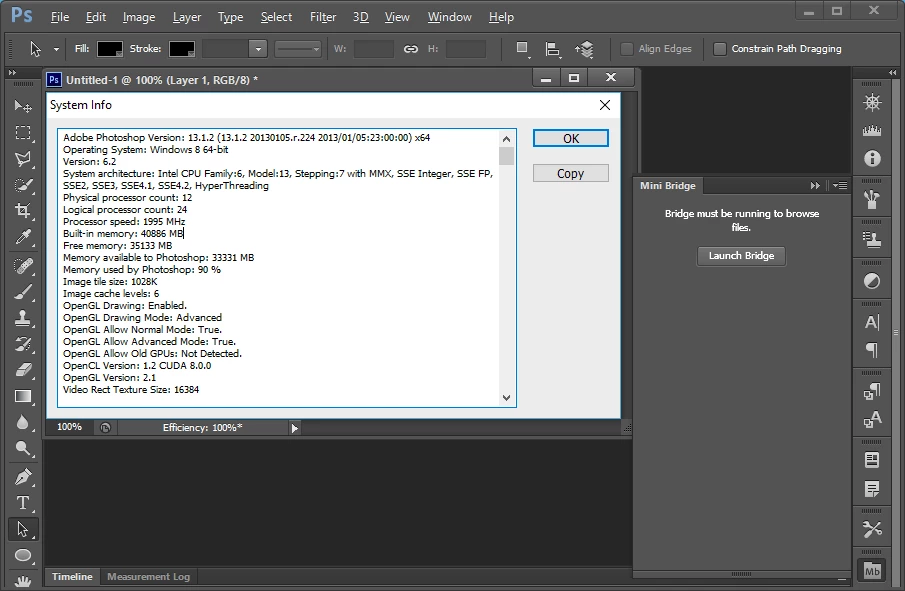Open the tool preset picker arrow
This screenshot has height=591, width=905.
pyautogui.click(x=56, y=50)
